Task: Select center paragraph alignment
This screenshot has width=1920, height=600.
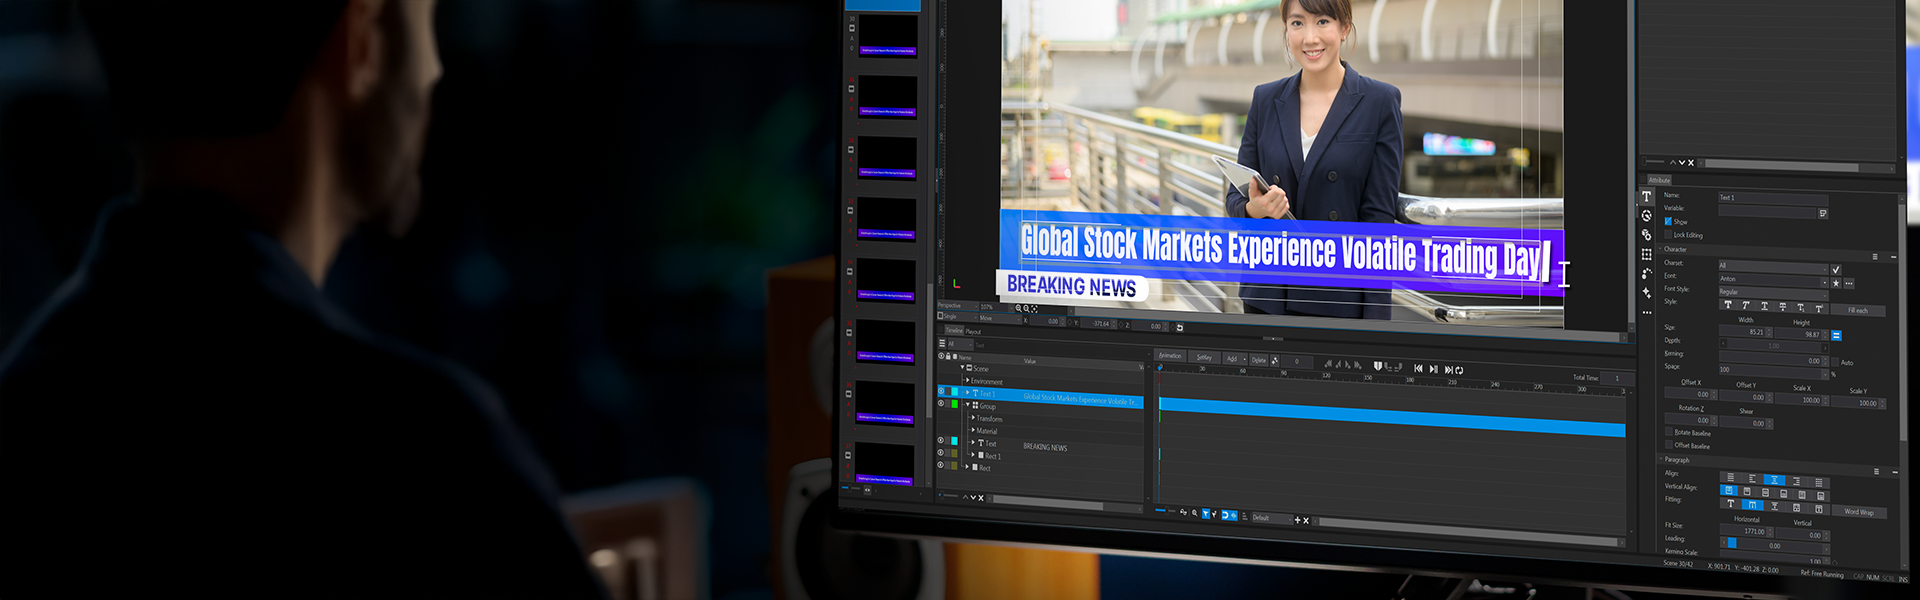Action: pos(1774,480)
